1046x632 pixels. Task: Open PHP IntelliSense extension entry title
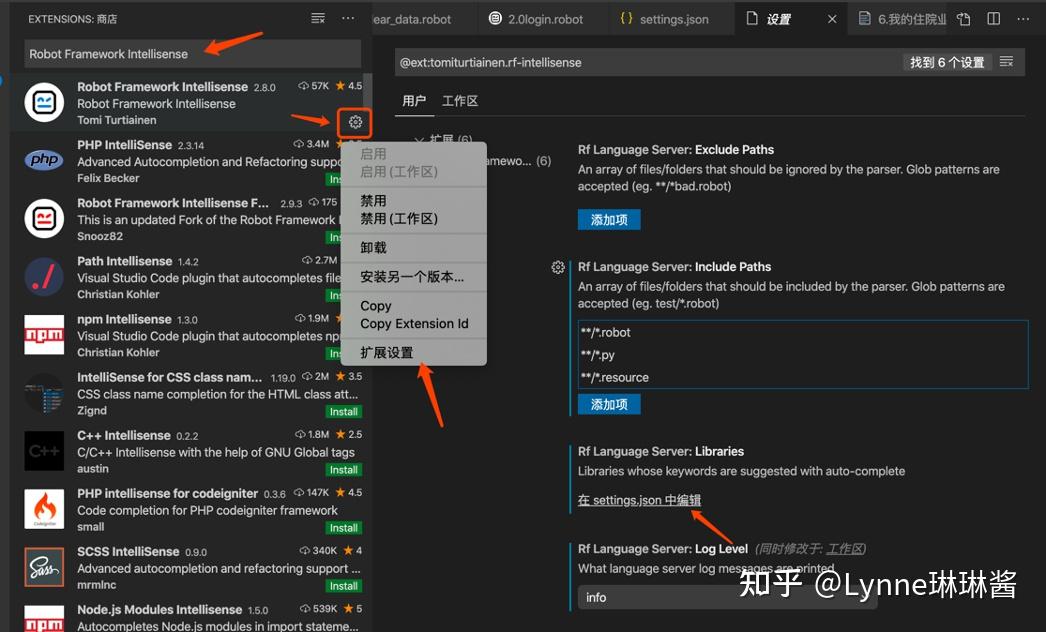[124, 145]
